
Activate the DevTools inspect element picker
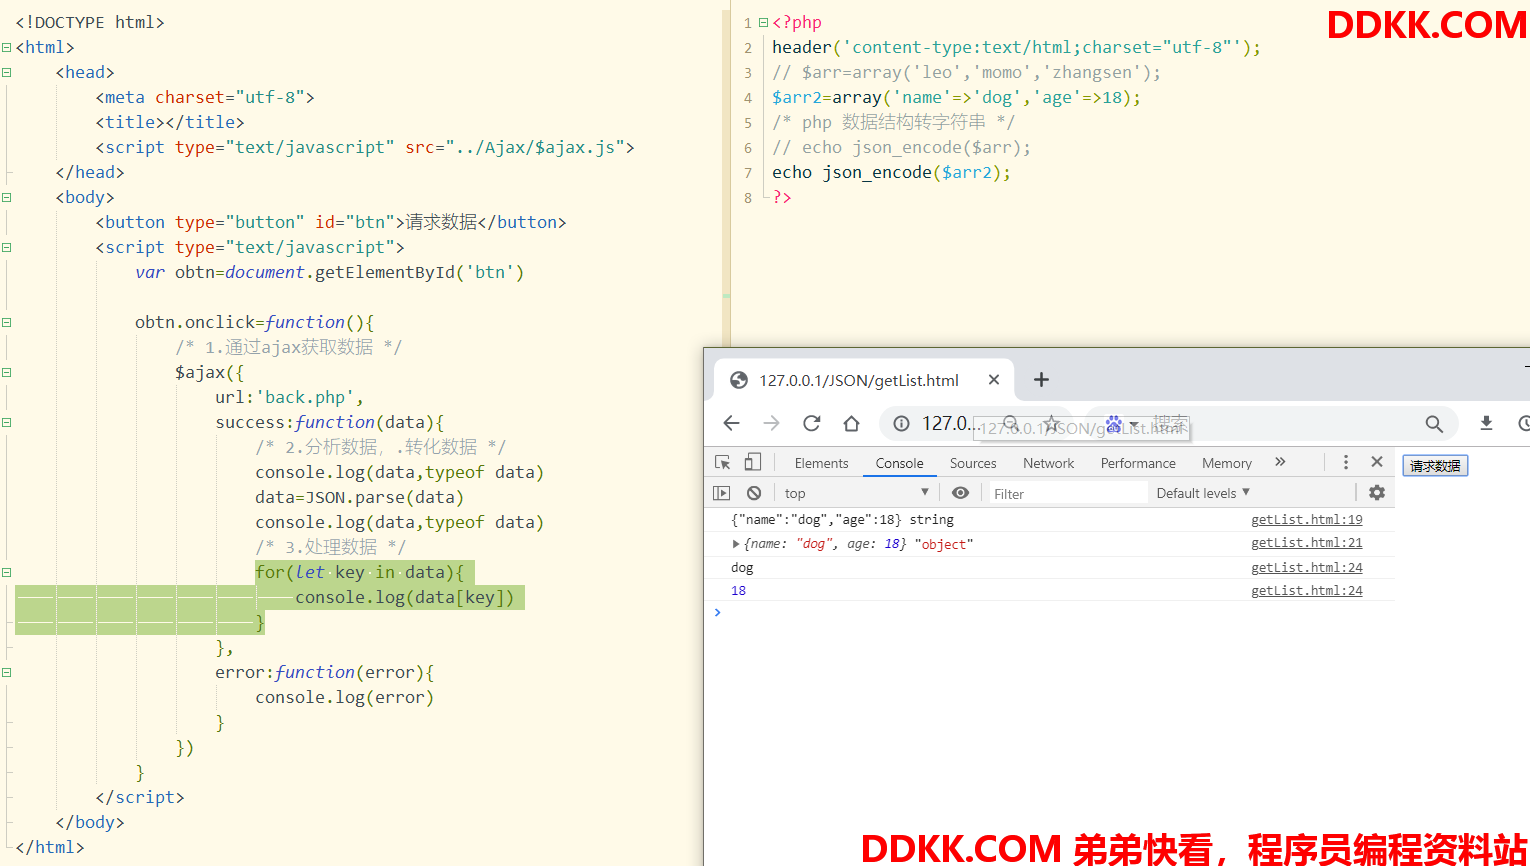click(x=723, y=462)
